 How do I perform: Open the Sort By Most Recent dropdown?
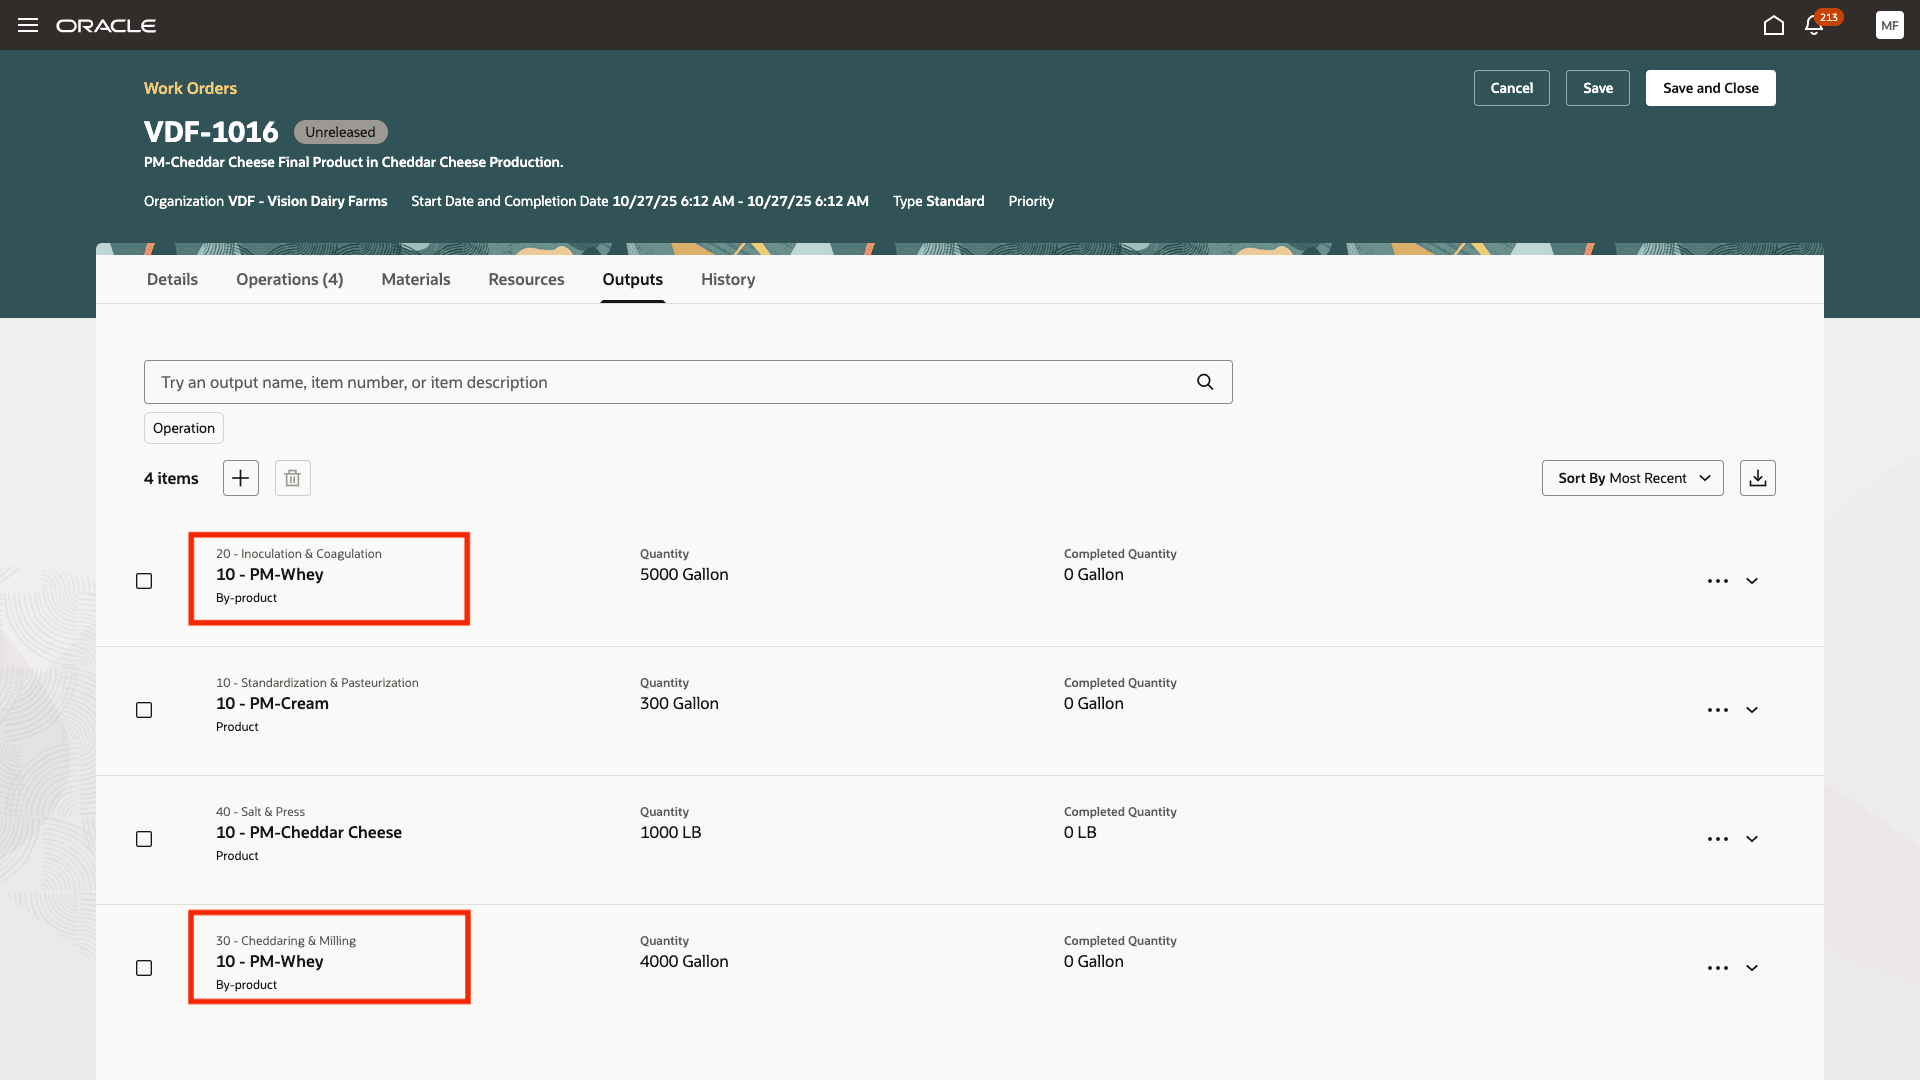pos(1632,478)
